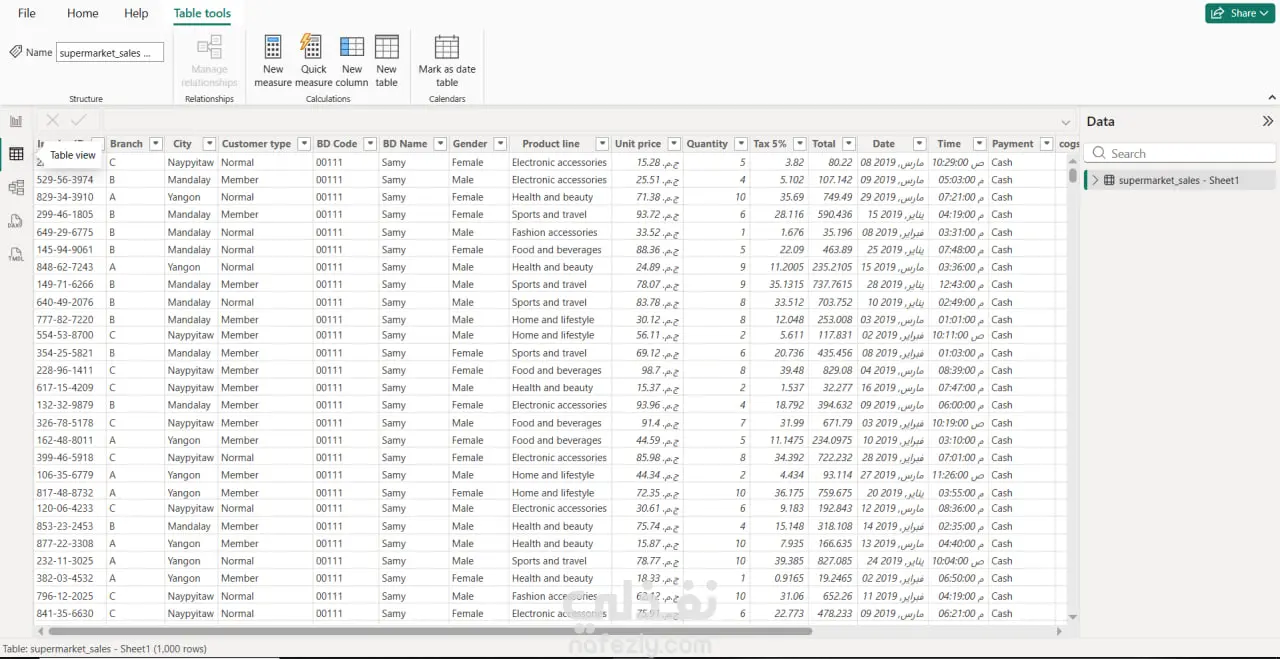This screenshot has height=659, width=1280.
Task: Select the Date column header
Action: click(883, 144)
